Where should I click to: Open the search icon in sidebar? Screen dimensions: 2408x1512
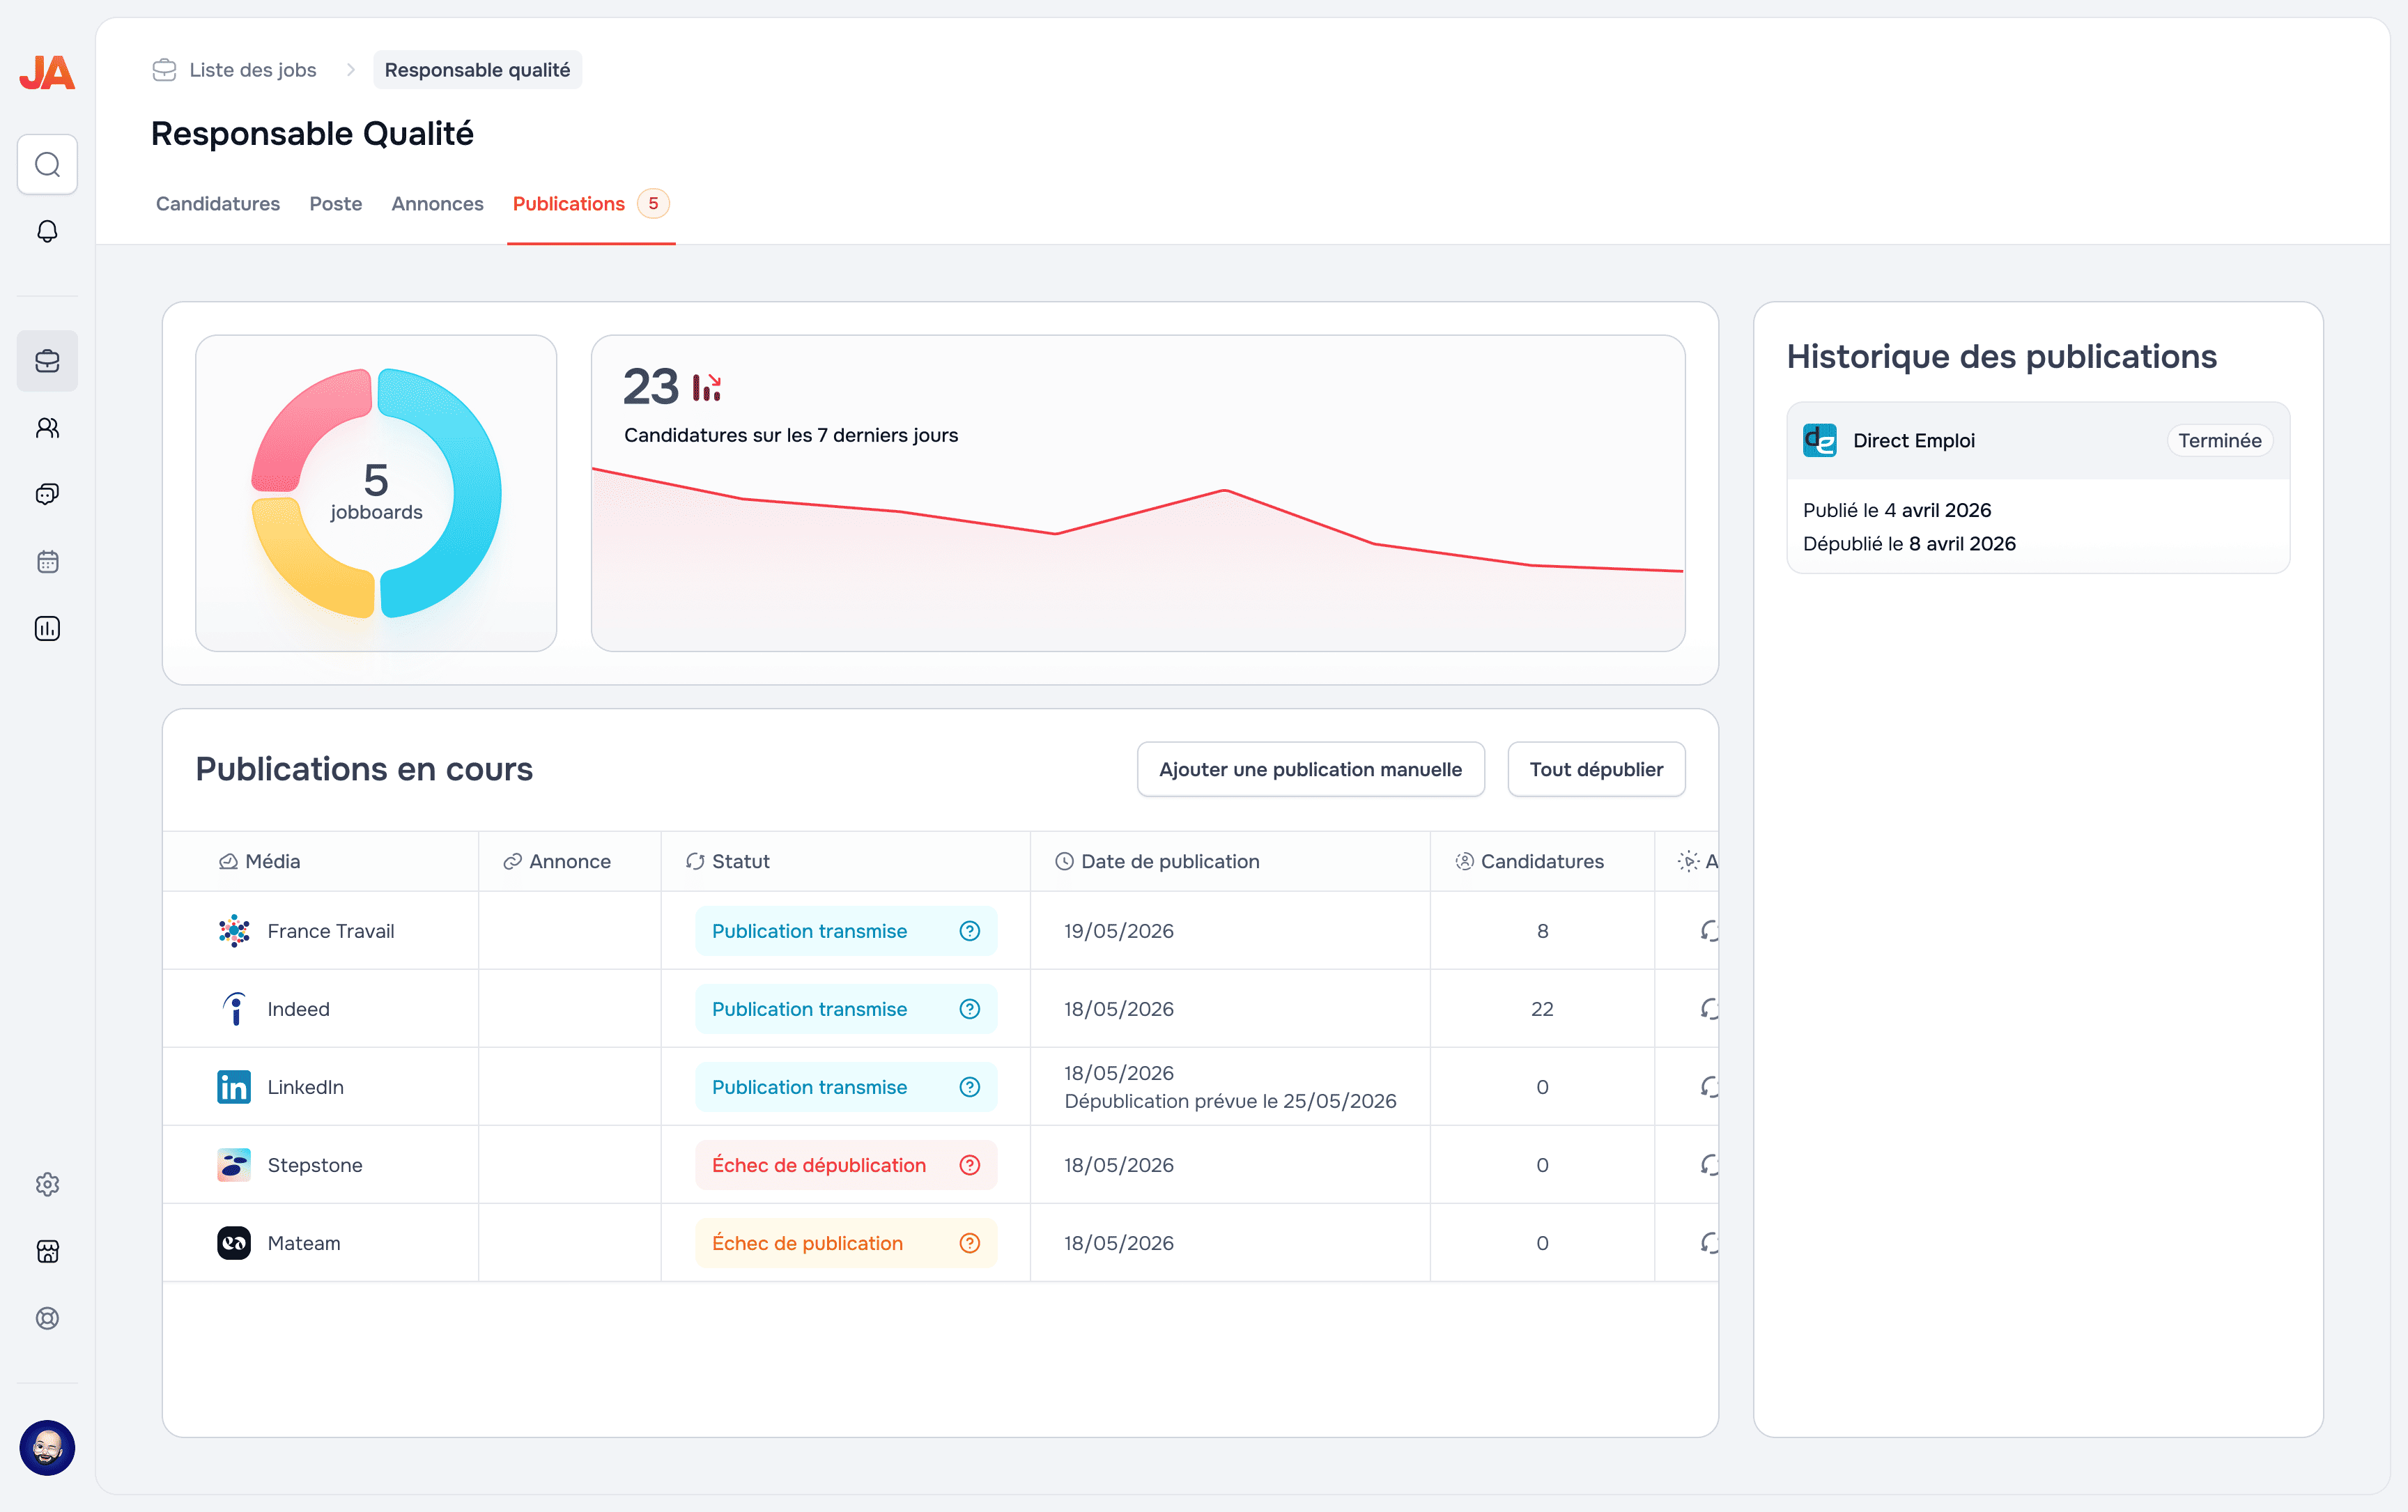tap(47, 164)
